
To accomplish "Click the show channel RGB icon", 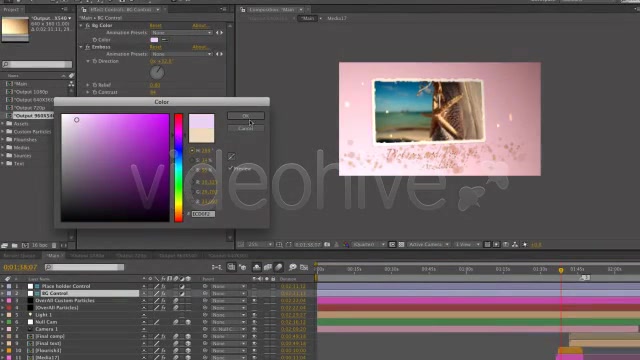I will pyautogui.click(x=346, y=244).
